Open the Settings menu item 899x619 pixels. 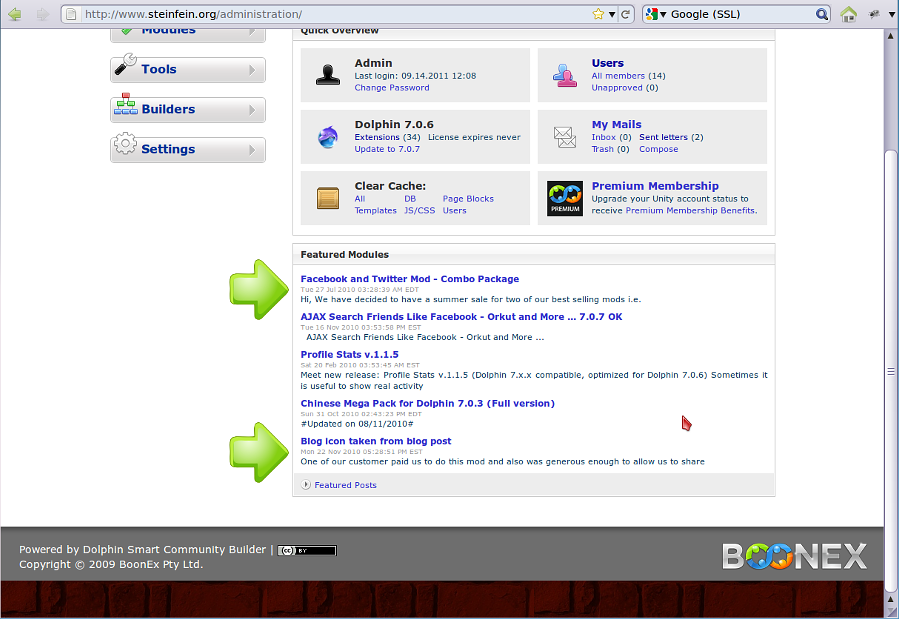click(188, 150)
